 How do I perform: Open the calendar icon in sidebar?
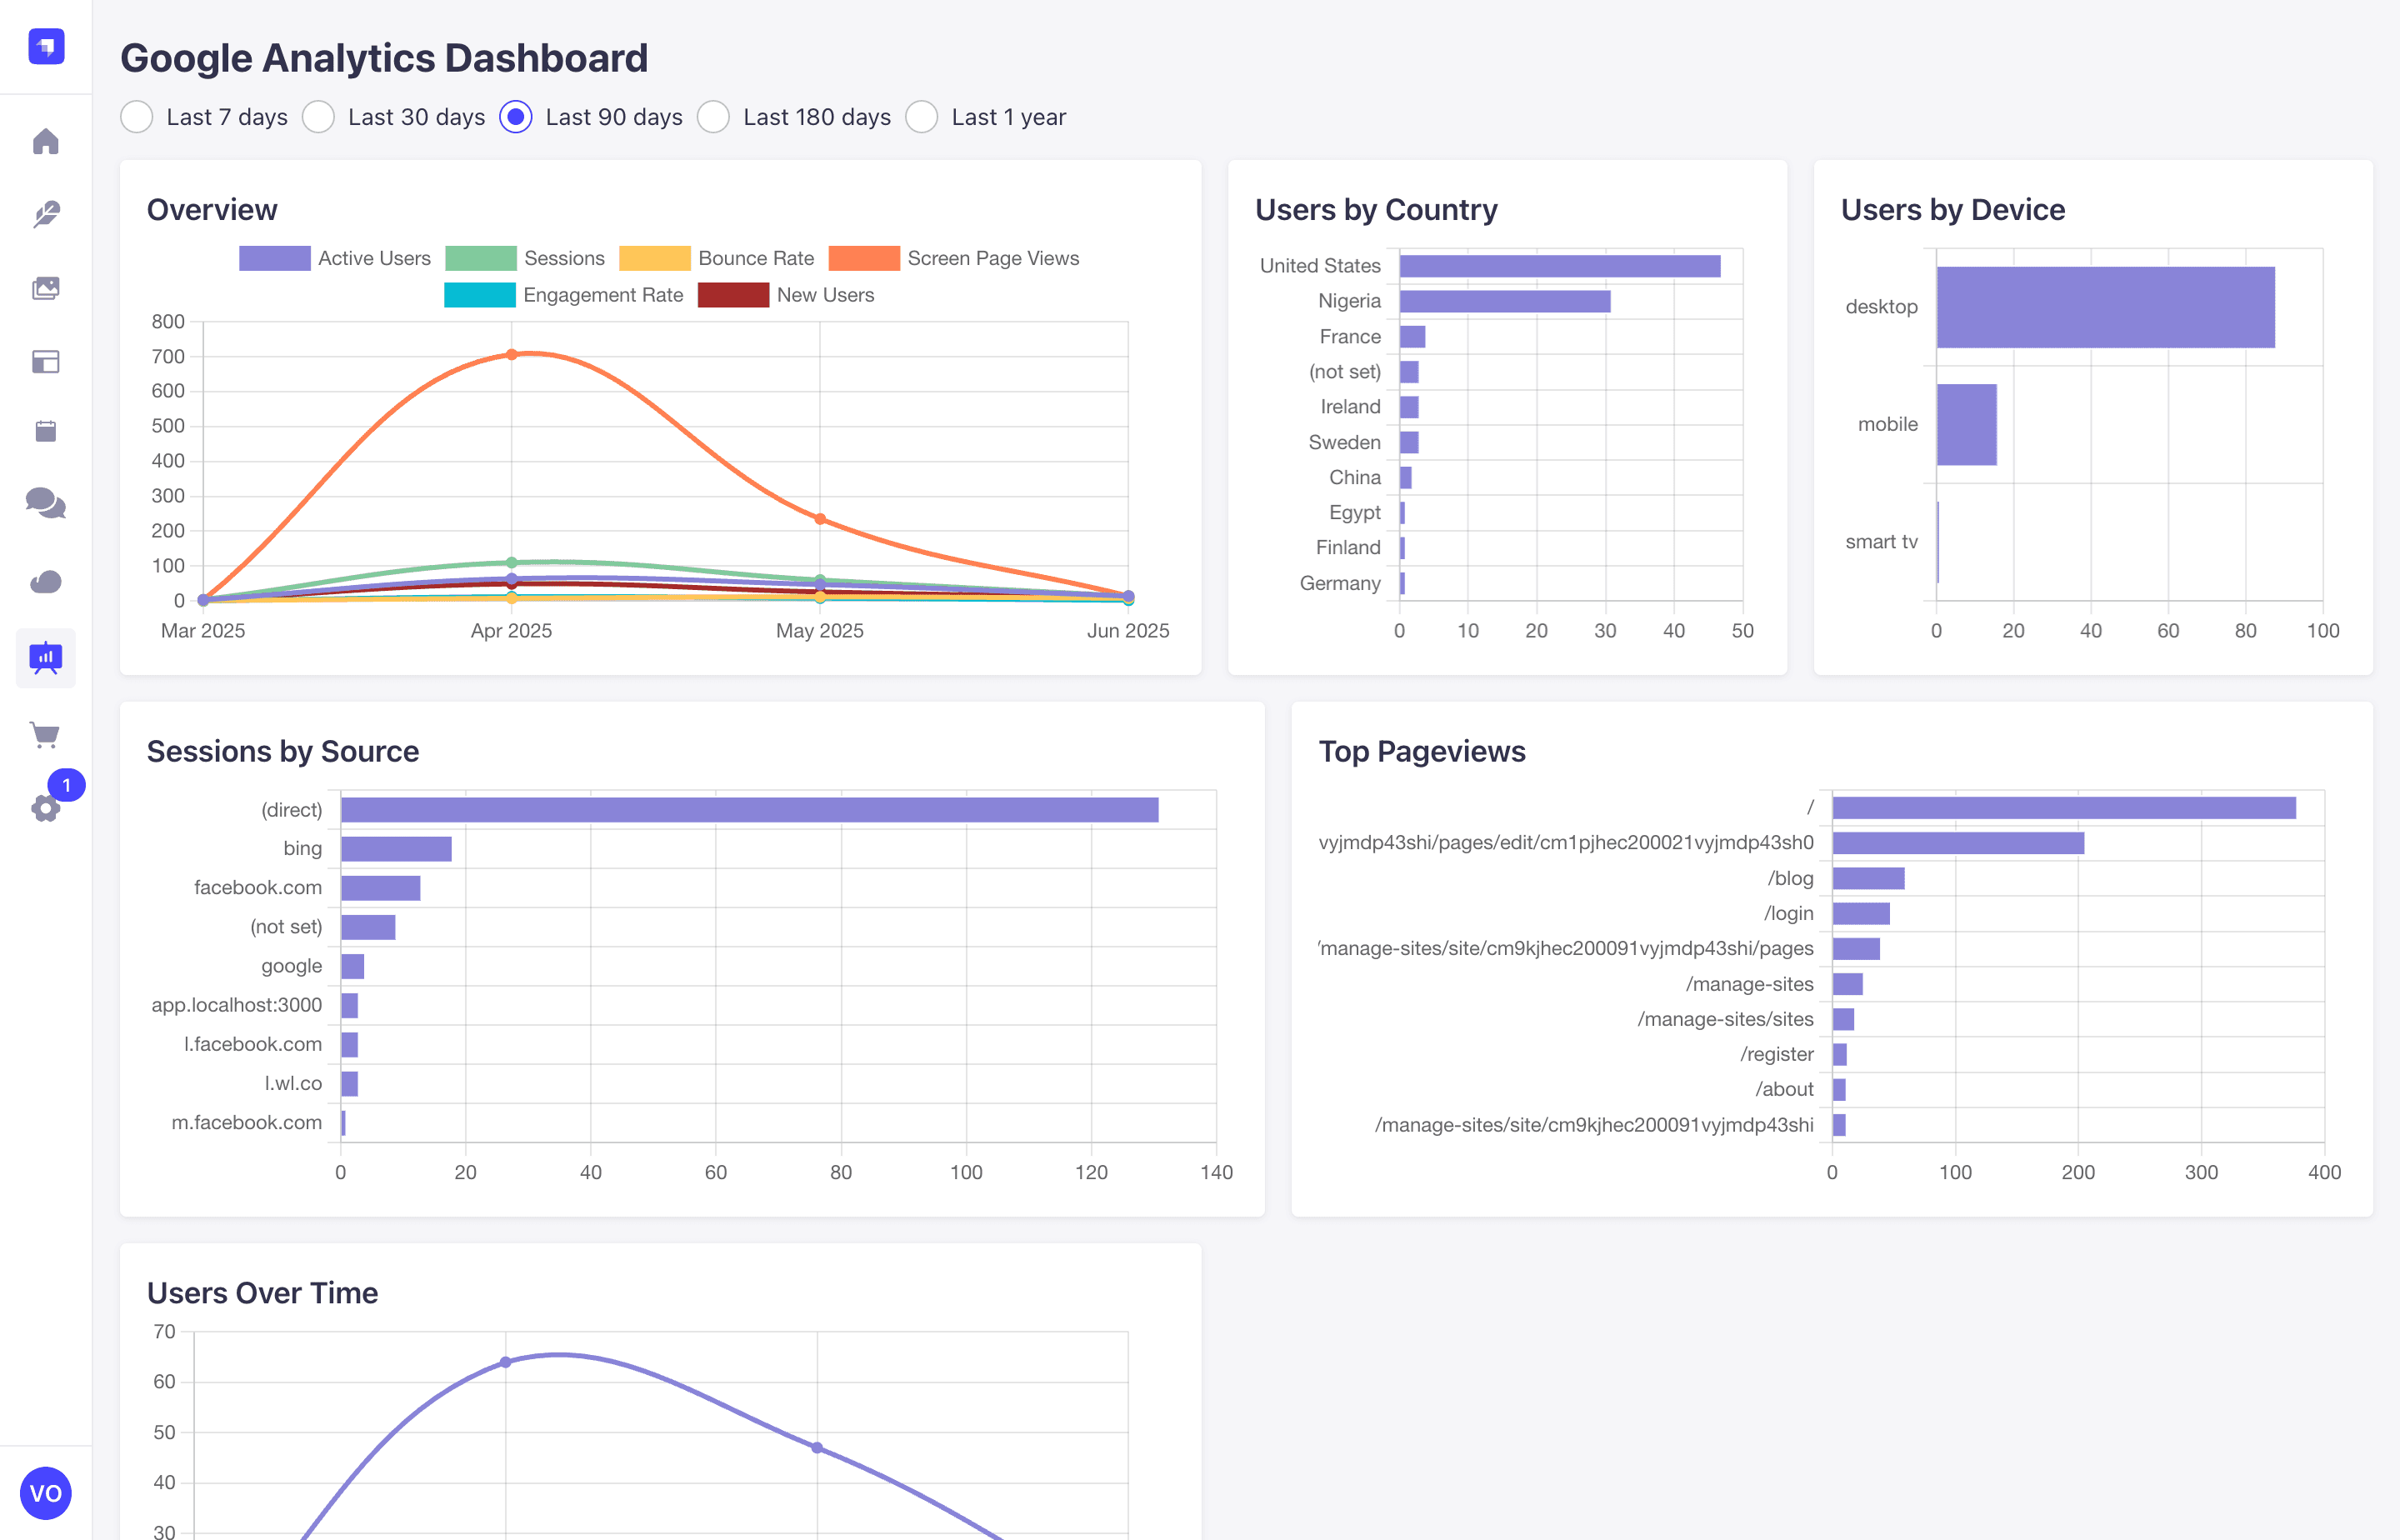pos(46,431)
